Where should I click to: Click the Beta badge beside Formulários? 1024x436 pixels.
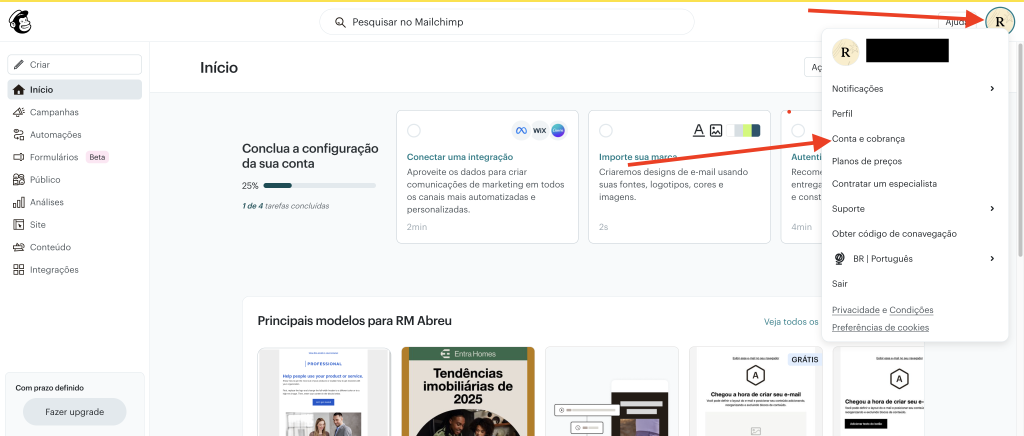click(97, 157)
